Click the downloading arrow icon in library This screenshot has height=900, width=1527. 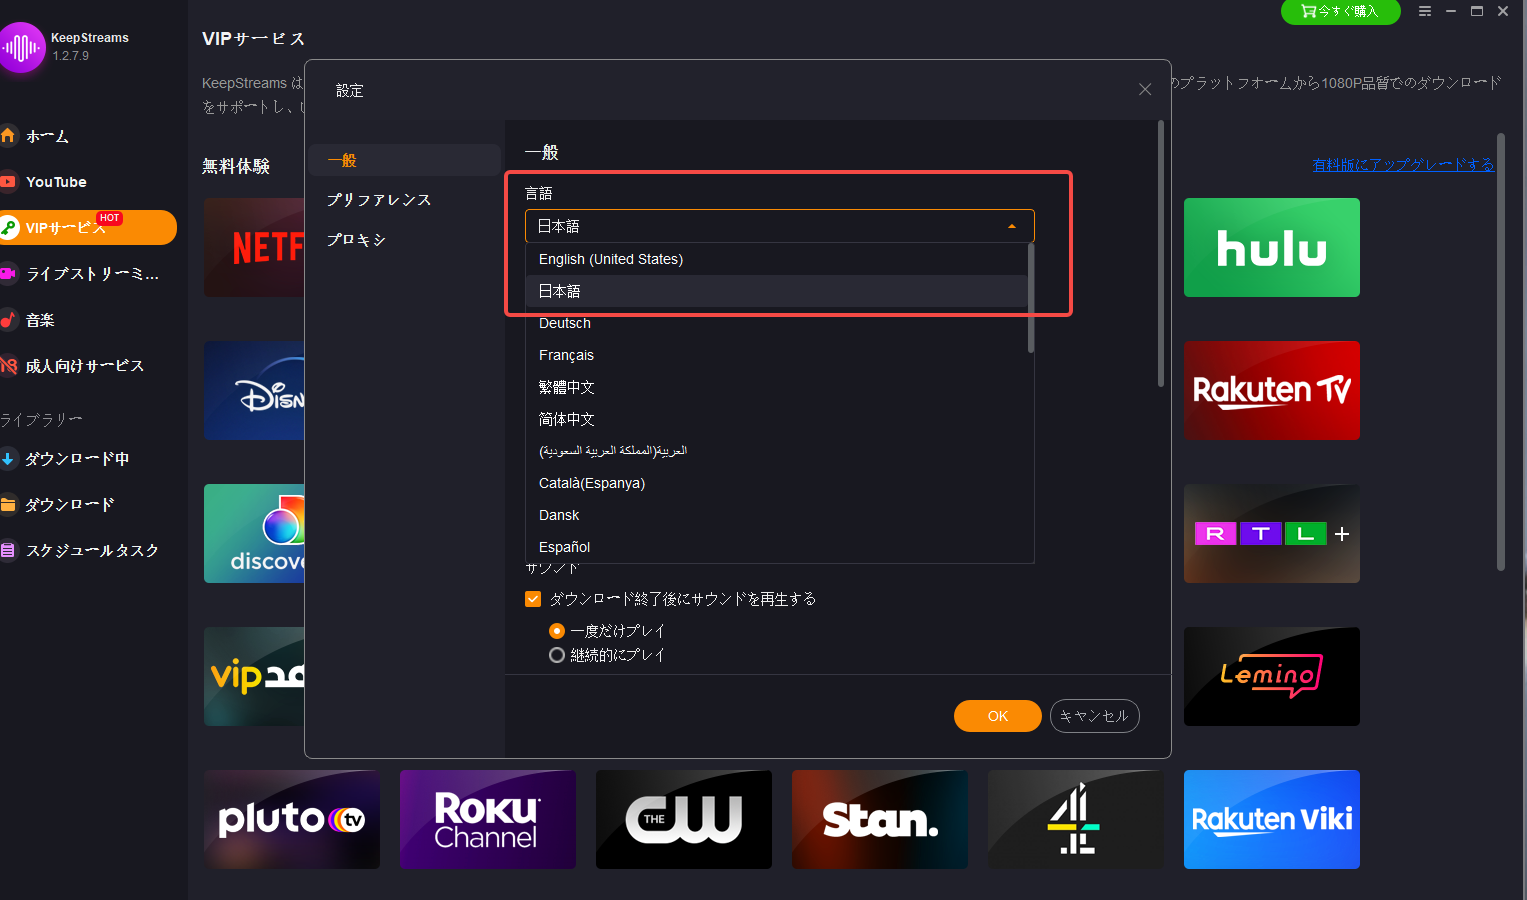(9, 459)
